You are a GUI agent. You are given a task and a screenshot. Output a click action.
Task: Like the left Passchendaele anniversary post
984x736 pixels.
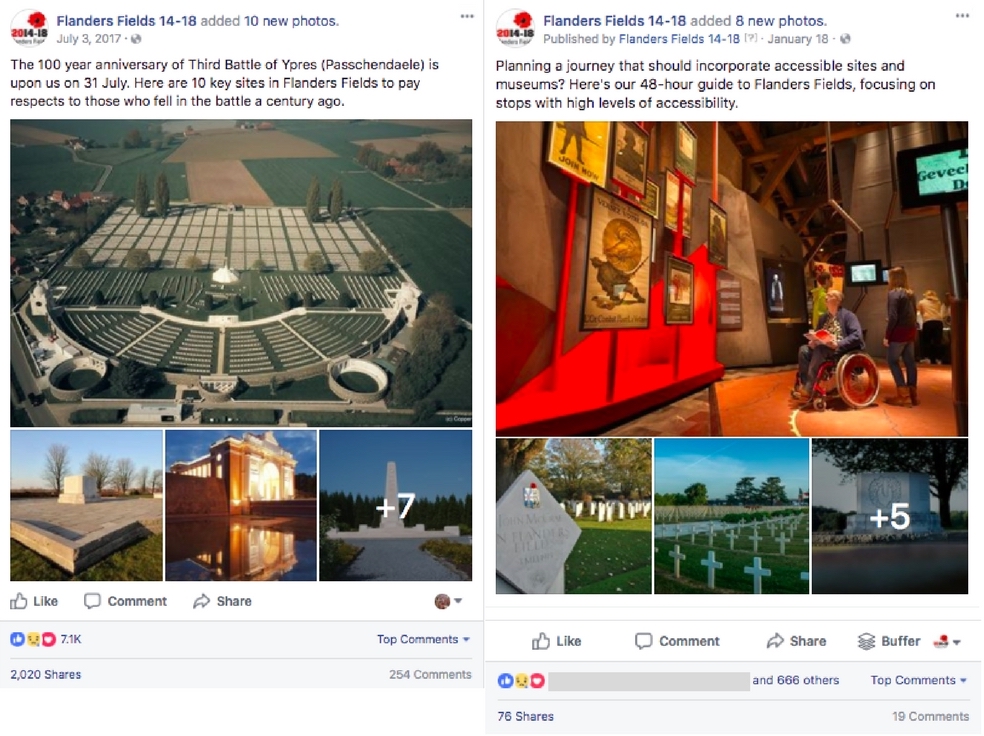tap(34, 601)
